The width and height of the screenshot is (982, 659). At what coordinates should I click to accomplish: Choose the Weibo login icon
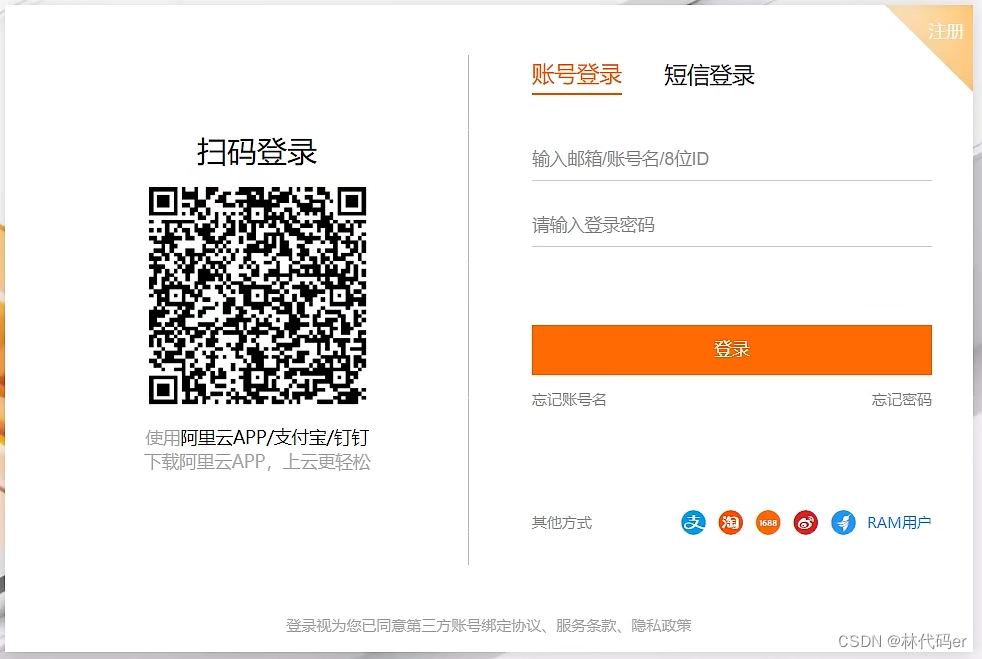(805, 522)
